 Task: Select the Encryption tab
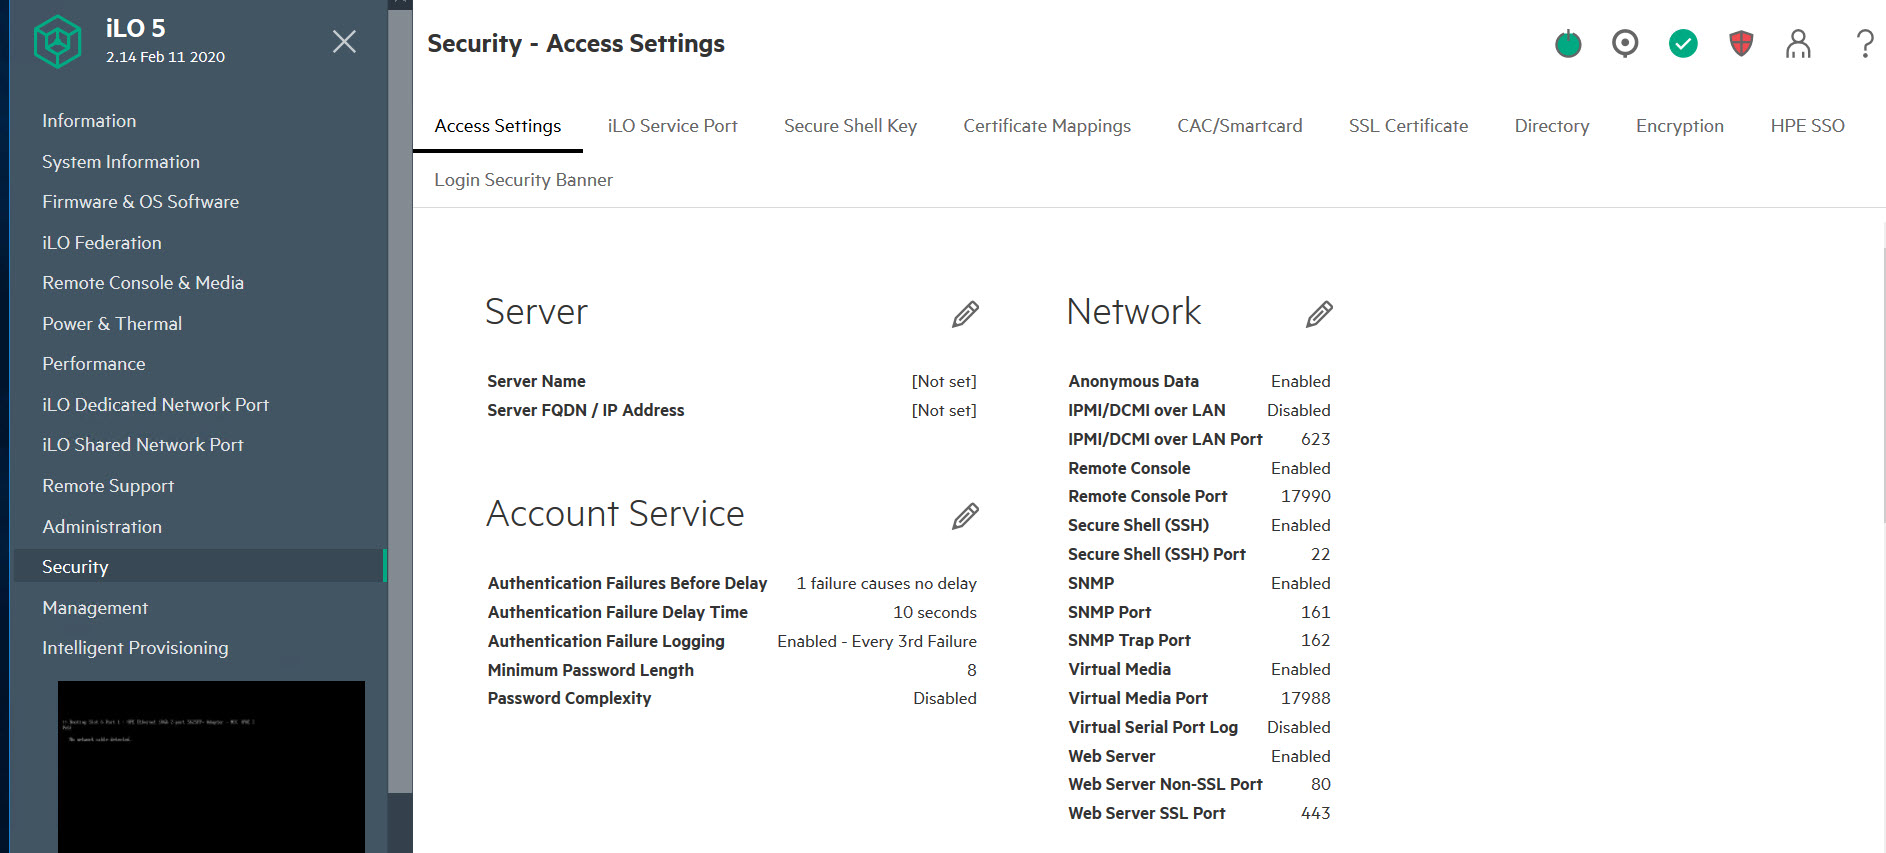[1679, 126]
